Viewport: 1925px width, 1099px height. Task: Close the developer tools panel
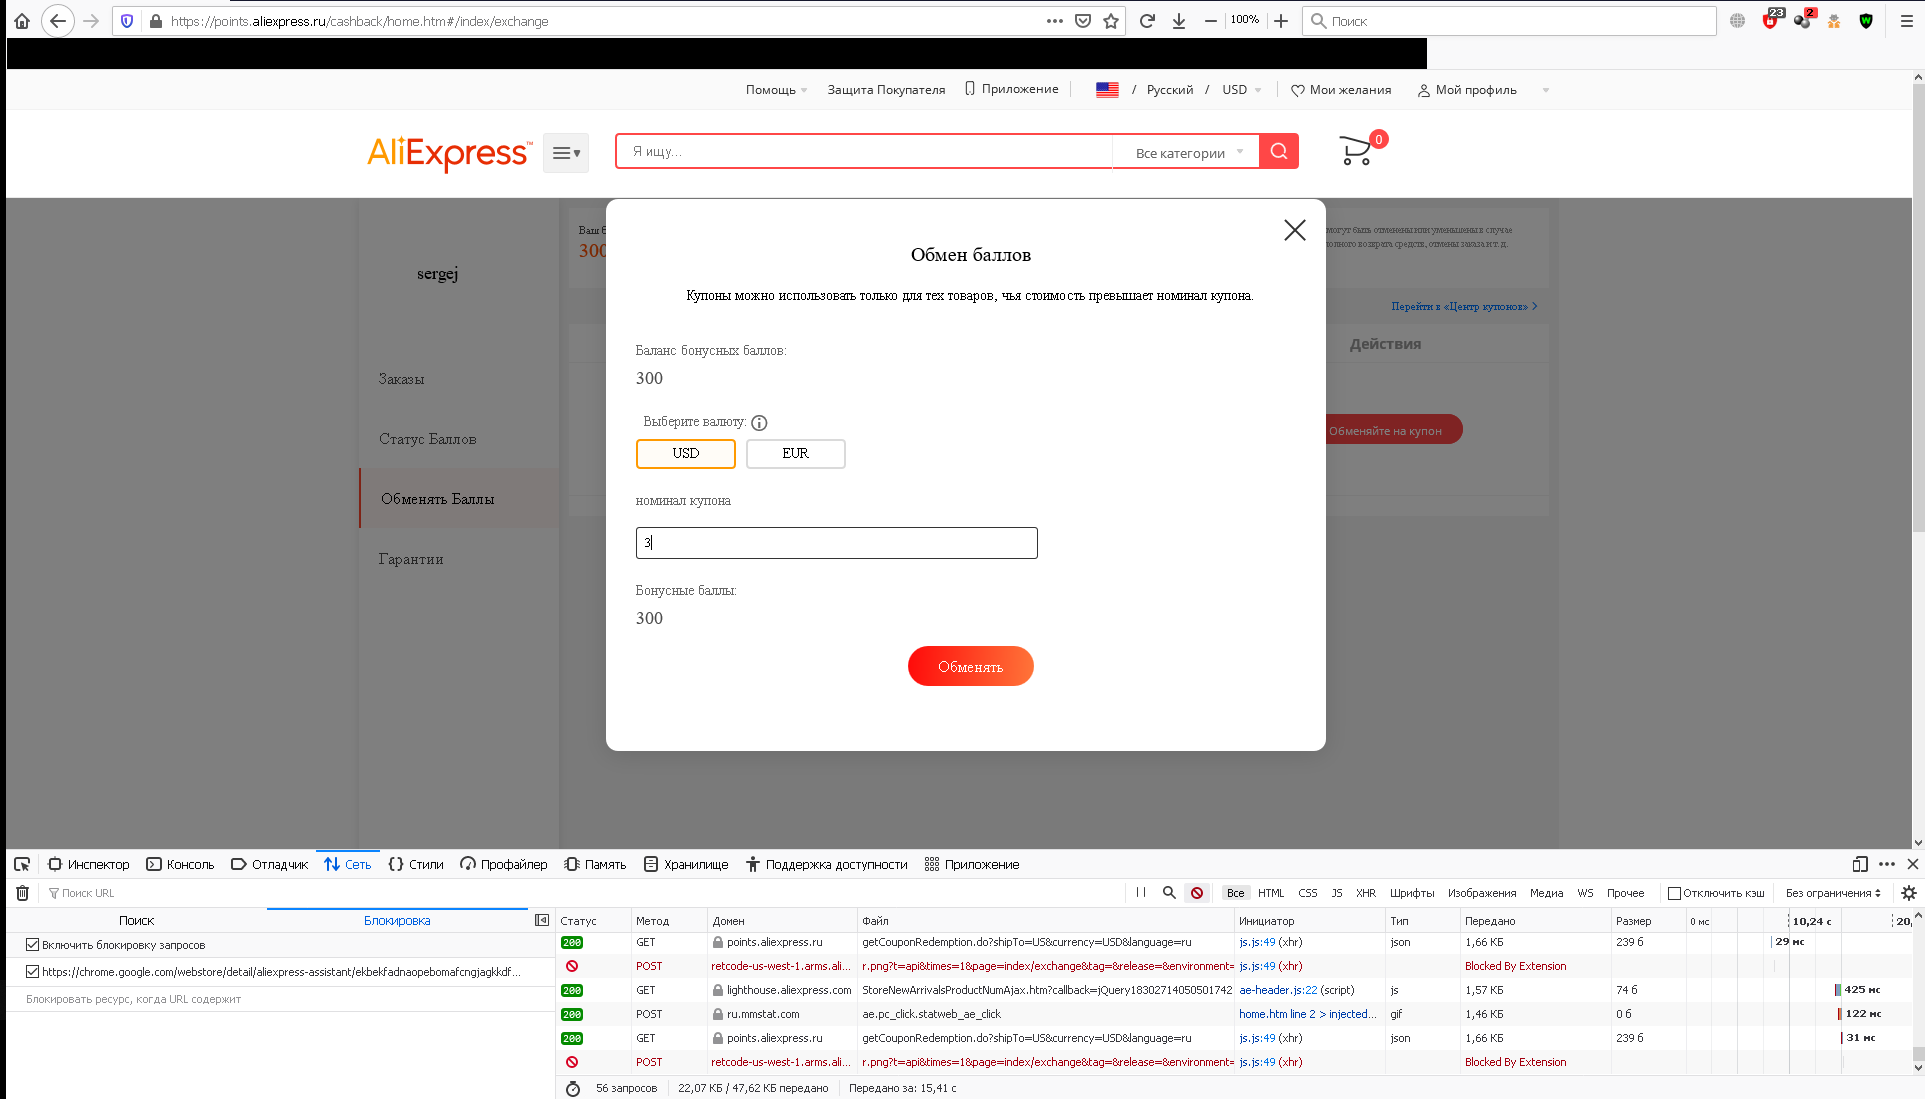coord(1913,864)
